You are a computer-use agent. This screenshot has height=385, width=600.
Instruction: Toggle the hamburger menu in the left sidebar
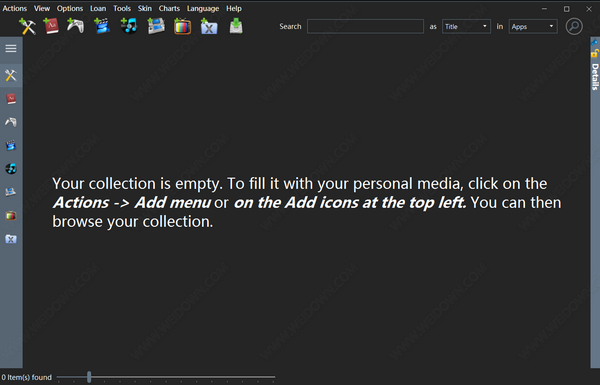tap(11, 48)
